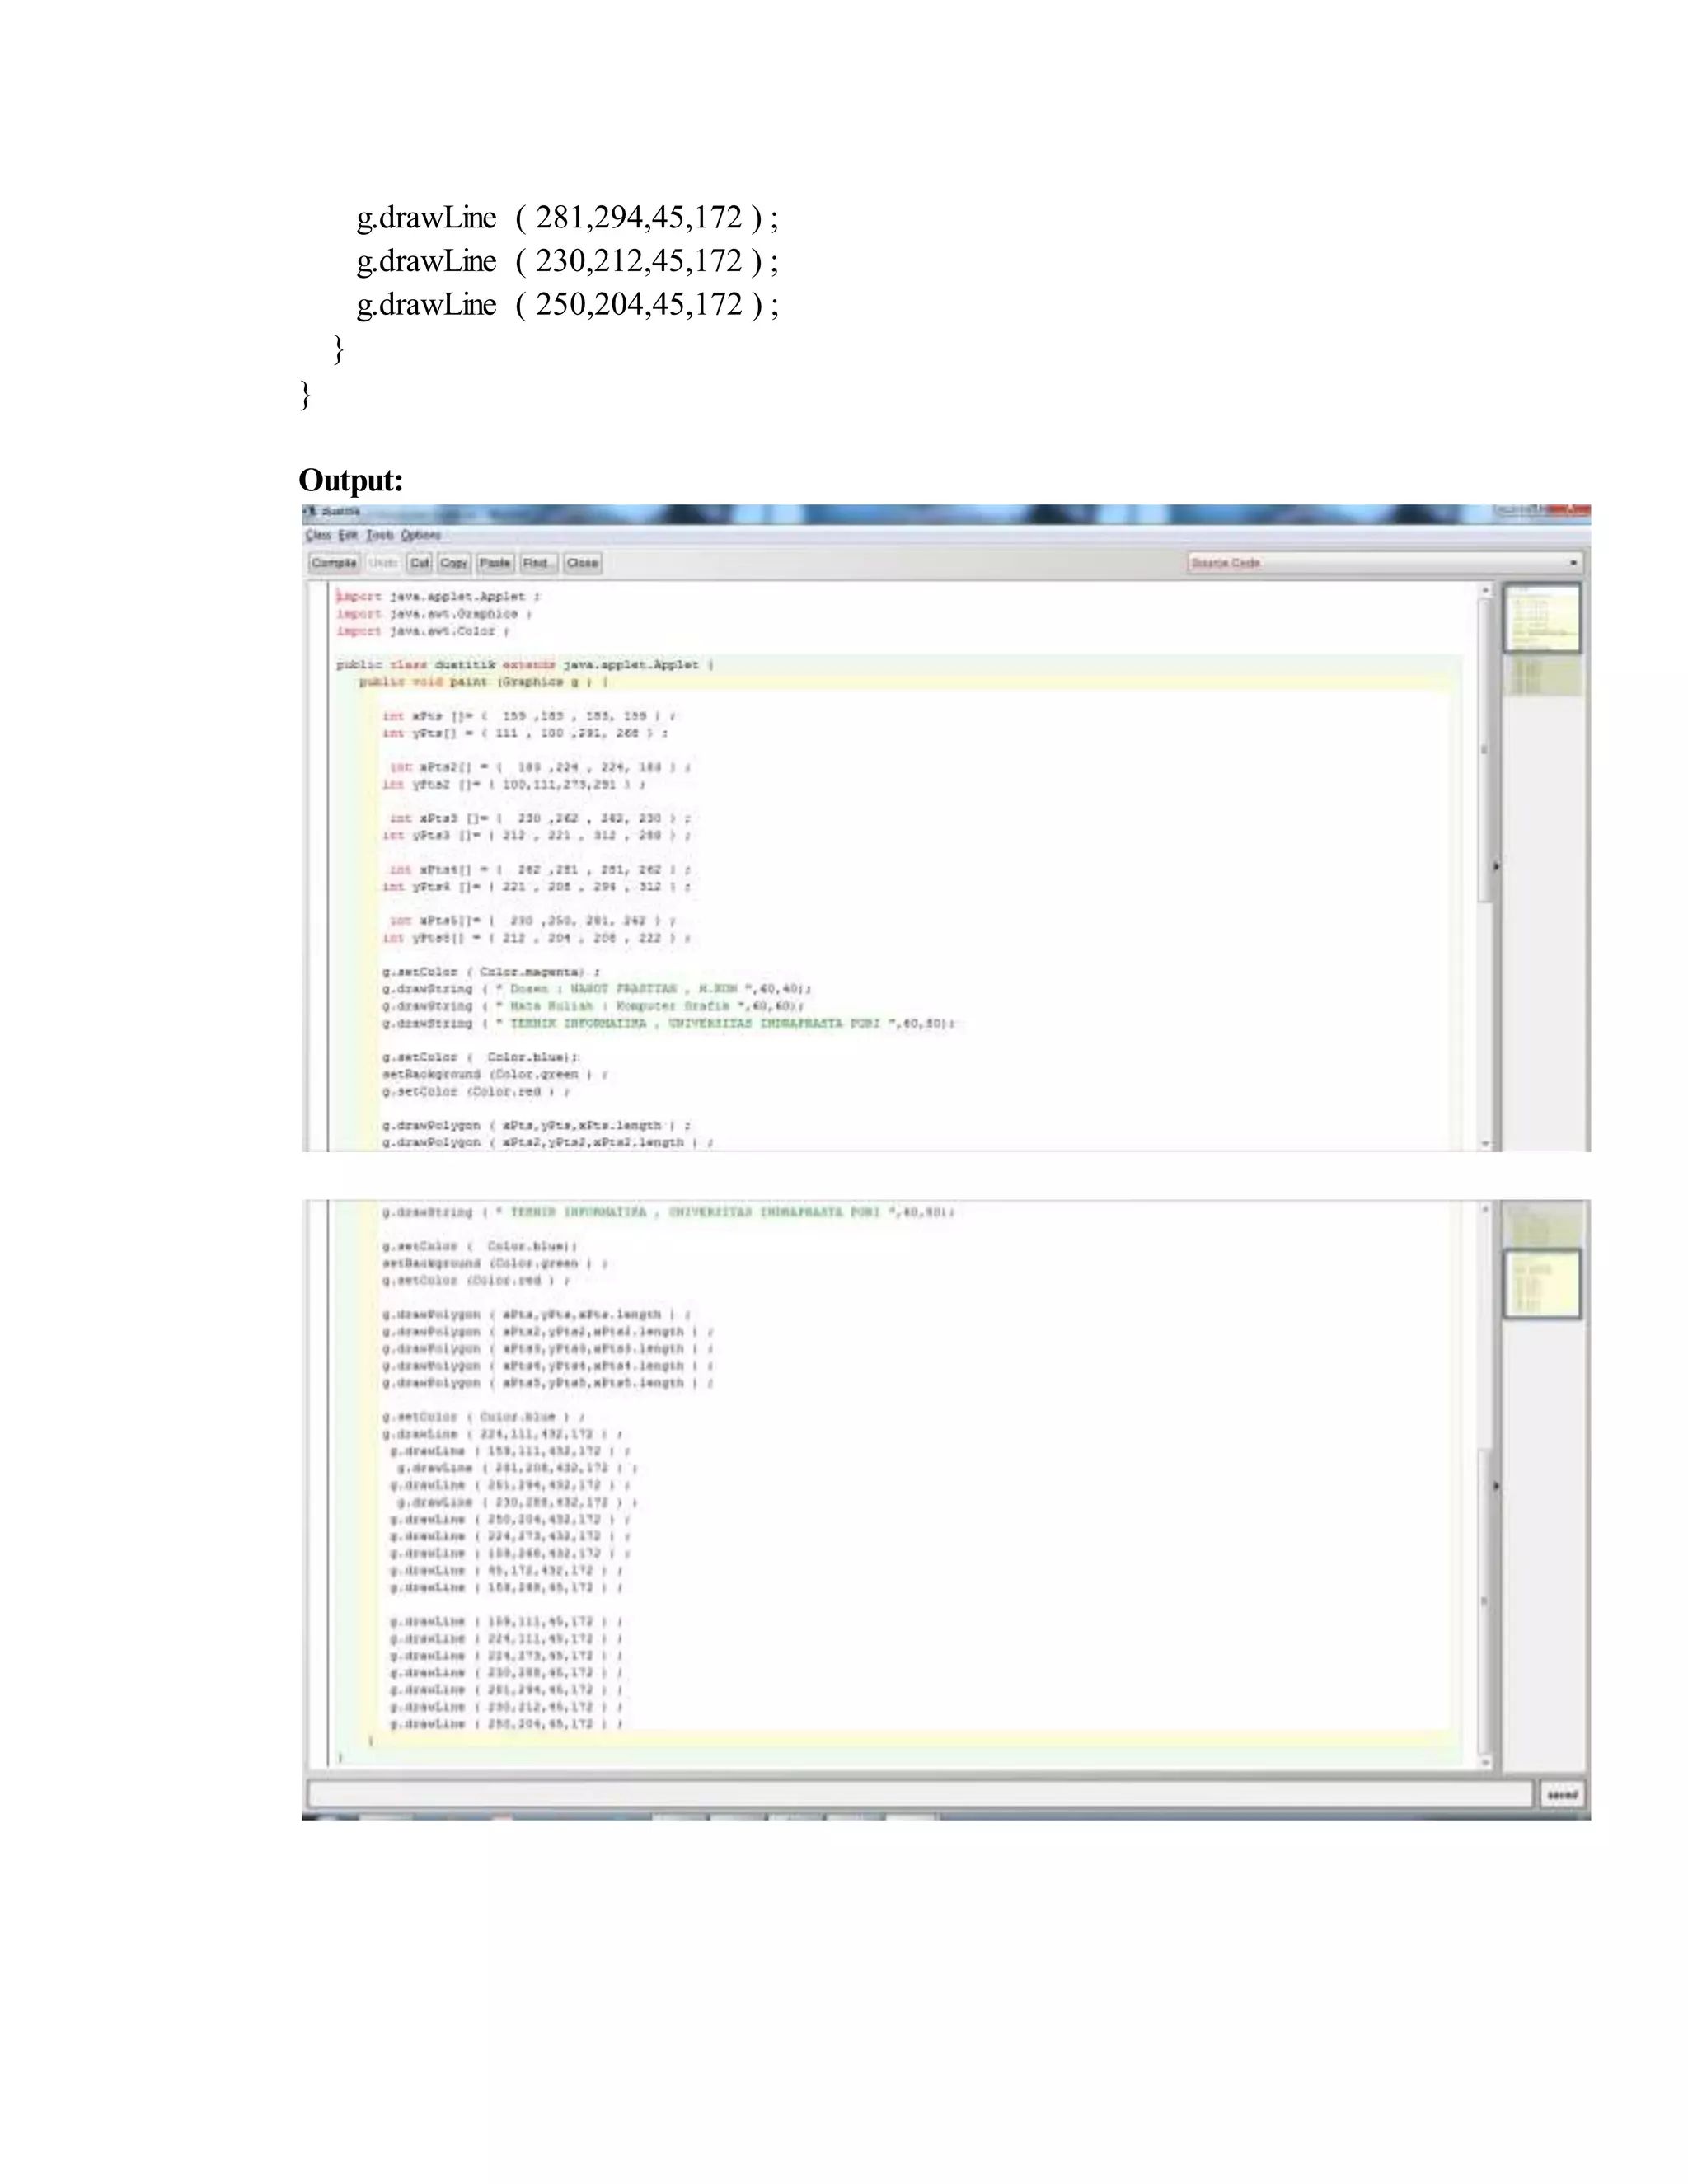This screenshot has height=2184, width=1688.
Task: Click the top code minimap thumbnail
Action: [x=1543, y=619]
